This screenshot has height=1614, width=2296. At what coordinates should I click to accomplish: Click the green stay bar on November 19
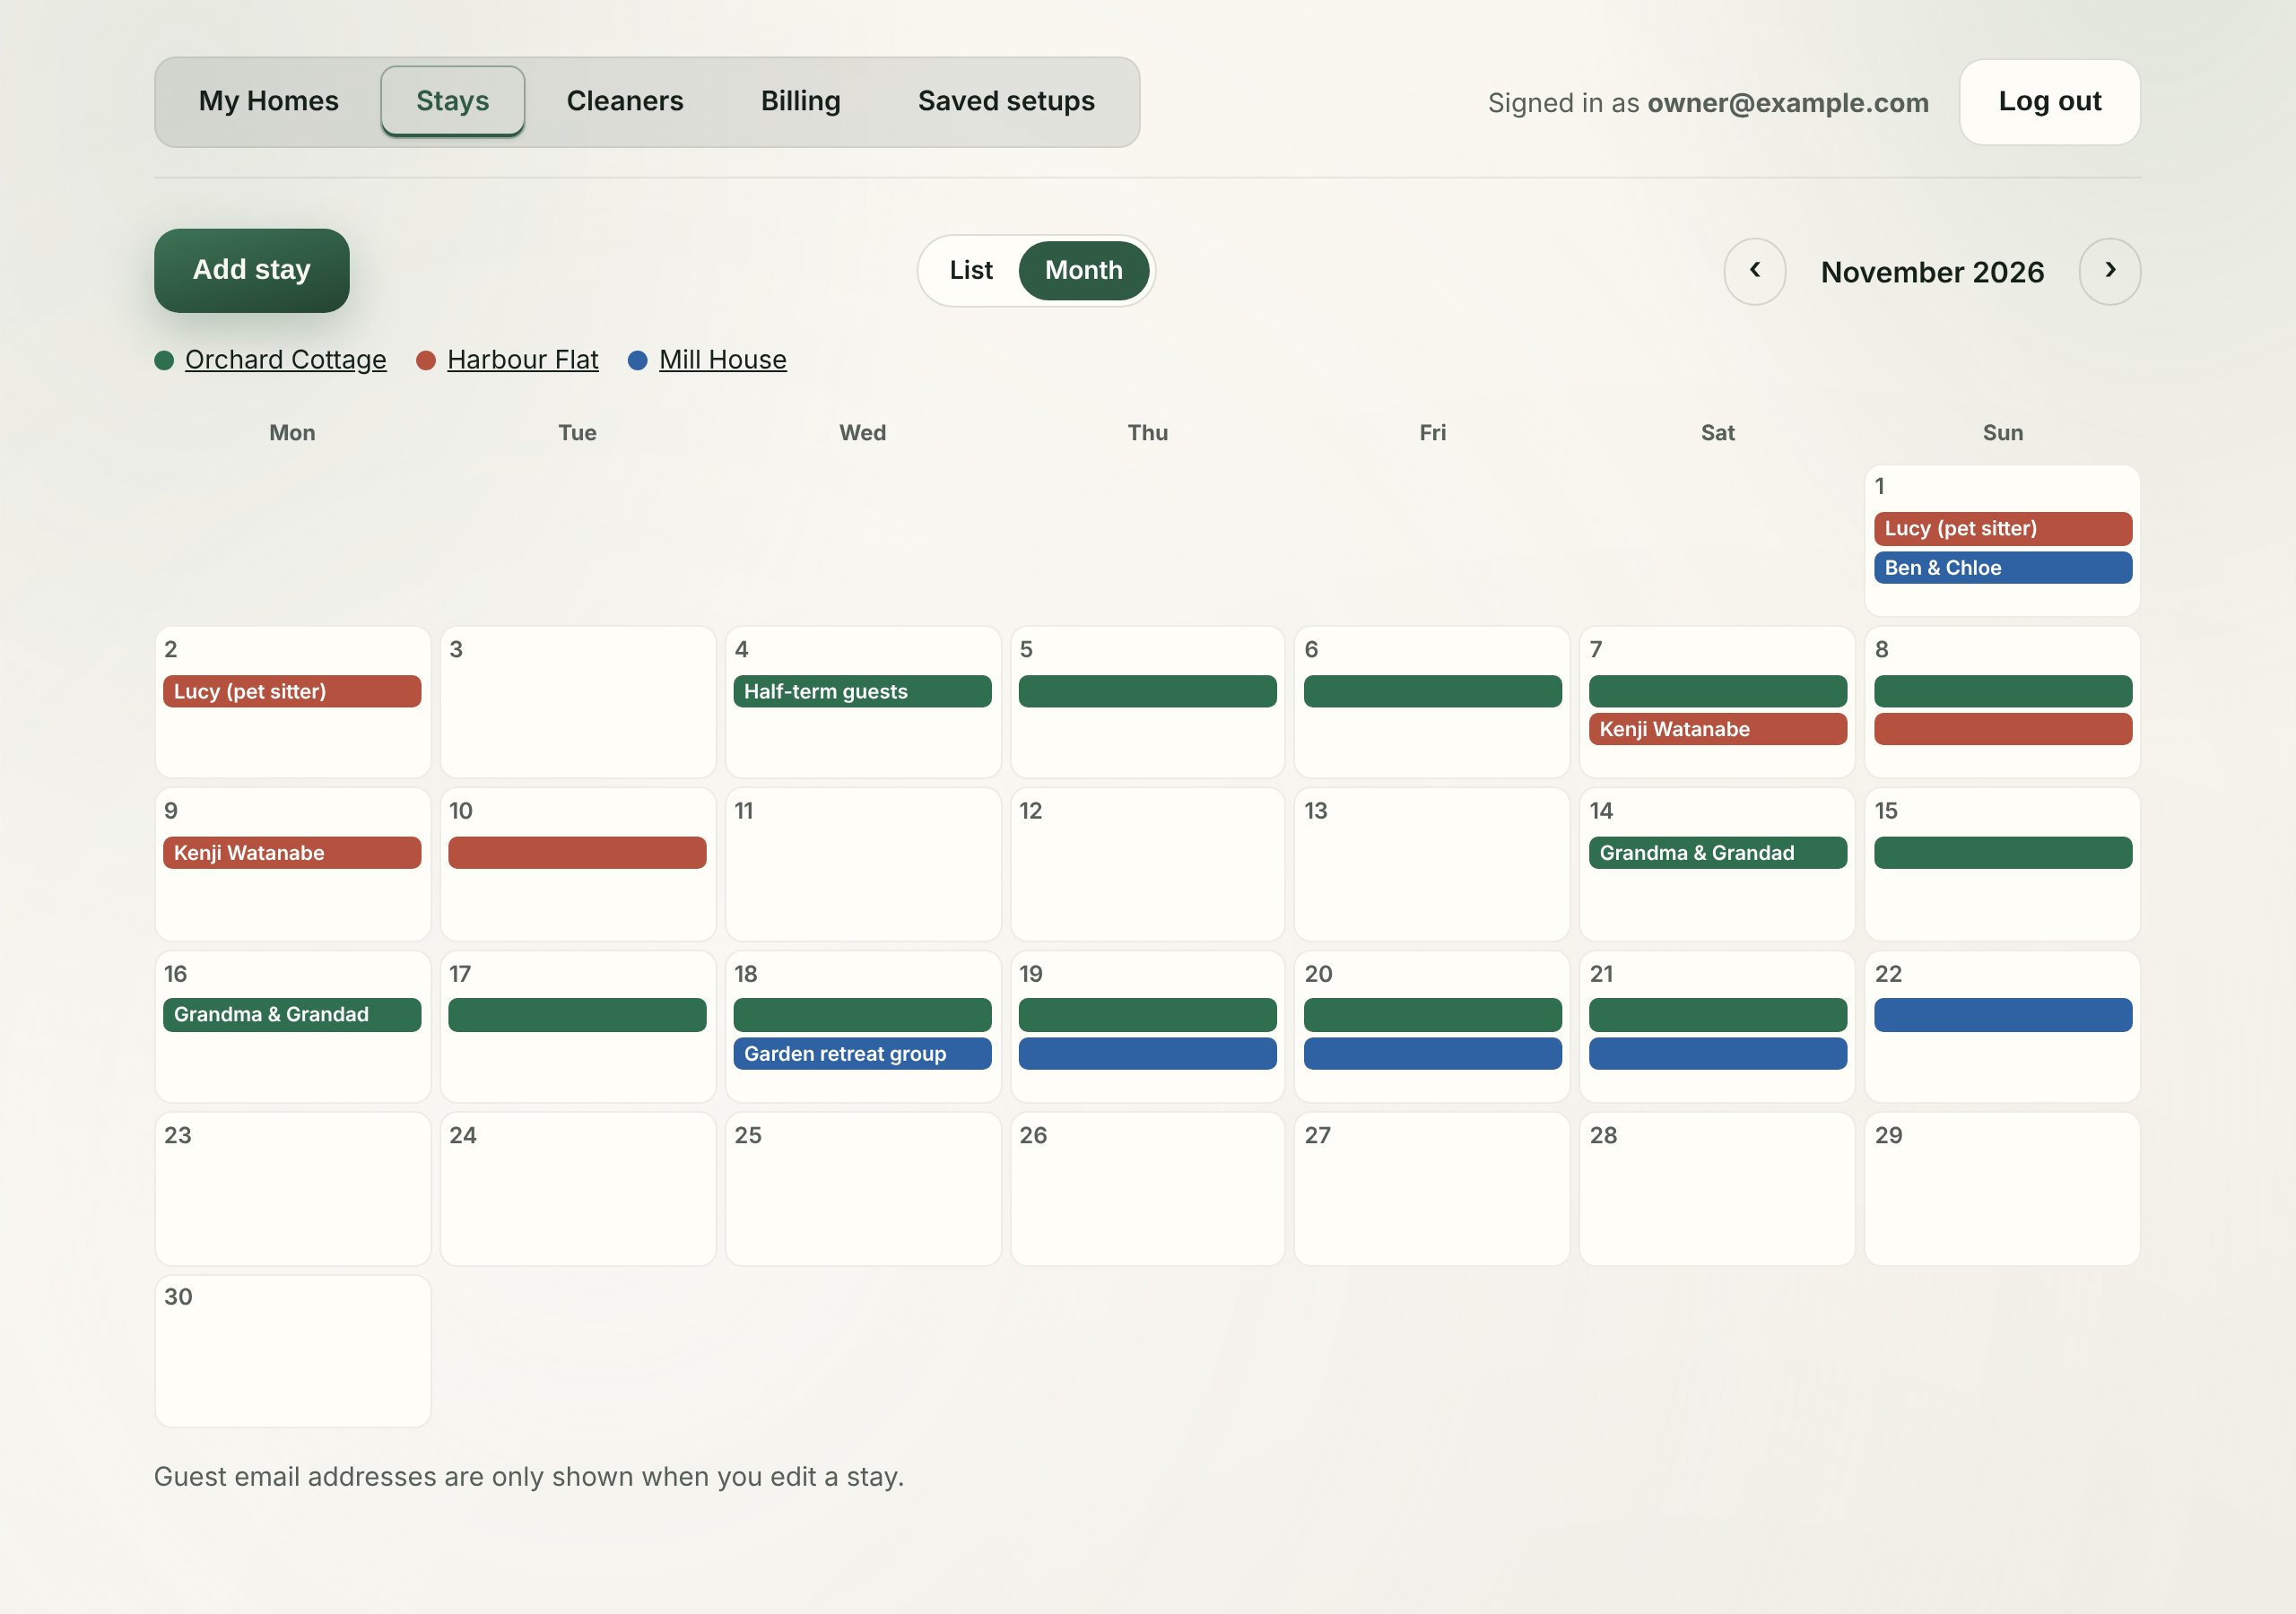tap(1147, 1014)
